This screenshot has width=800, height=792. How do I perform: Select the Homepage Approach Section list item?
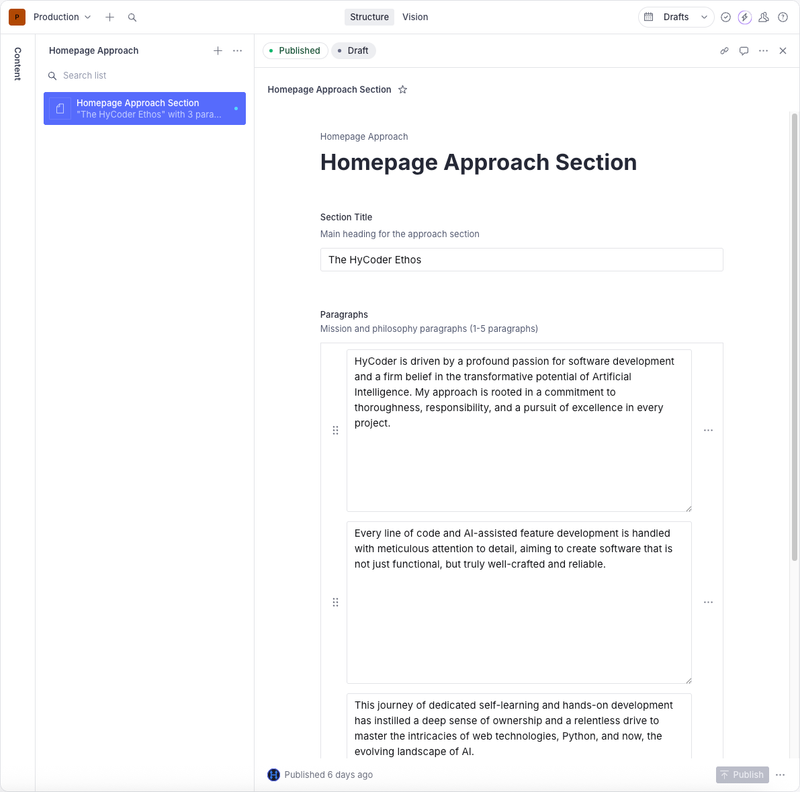pyautogui.click(x=145, y=108)
